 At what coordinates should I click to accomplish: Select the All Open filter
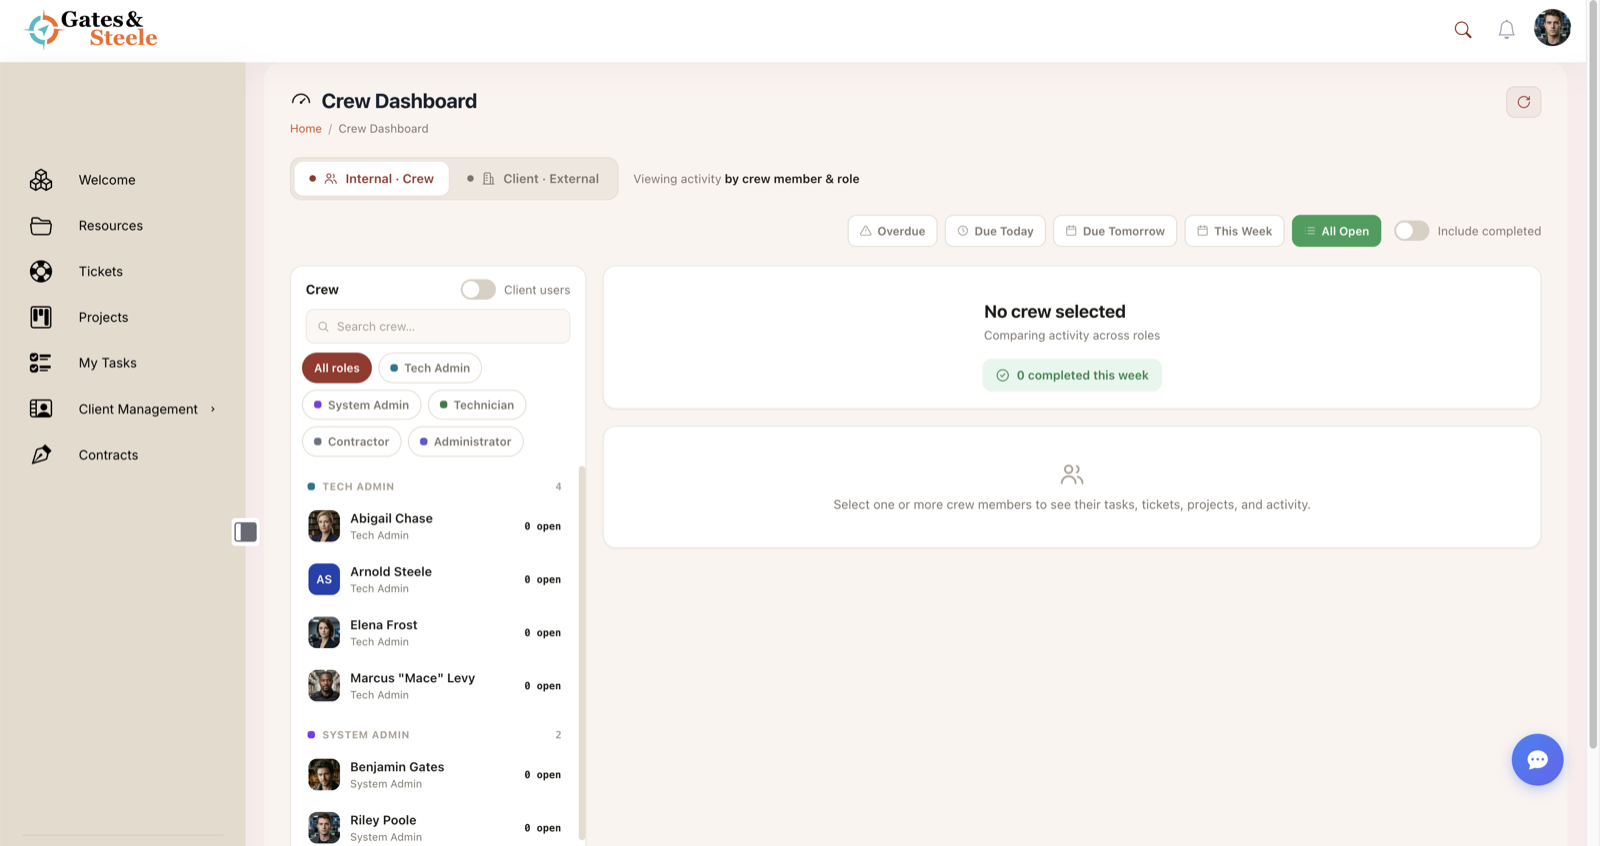point(1337,231)
